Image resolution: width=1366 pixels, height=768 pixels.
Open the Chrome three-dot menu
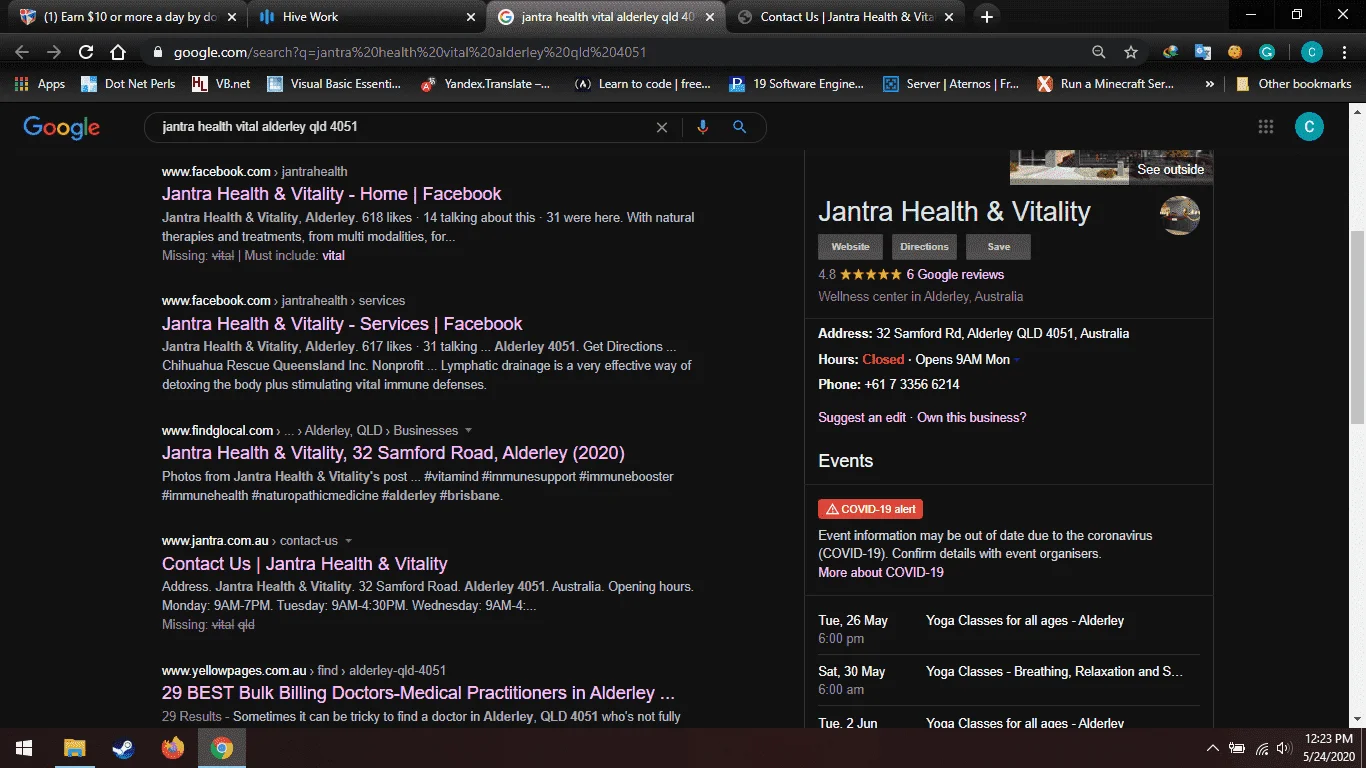coord(1345,52)
